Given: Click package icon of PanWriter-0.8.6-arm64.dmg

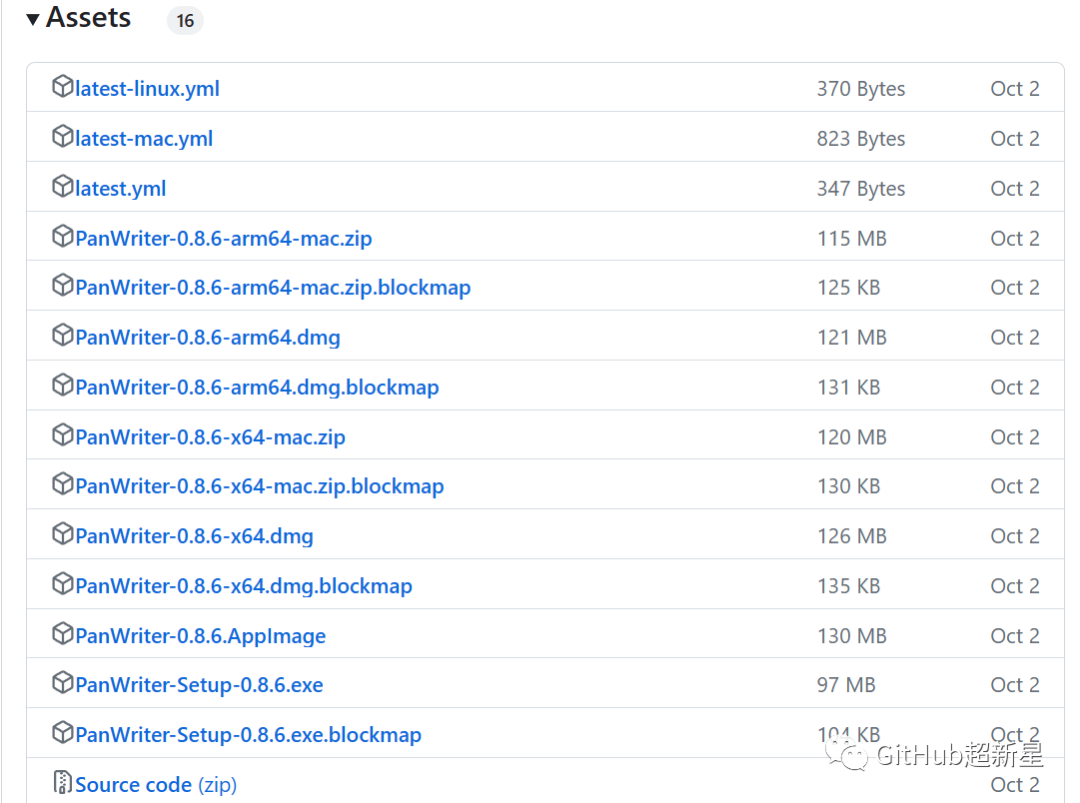Looking at the screenshot, I should [63, 335].
